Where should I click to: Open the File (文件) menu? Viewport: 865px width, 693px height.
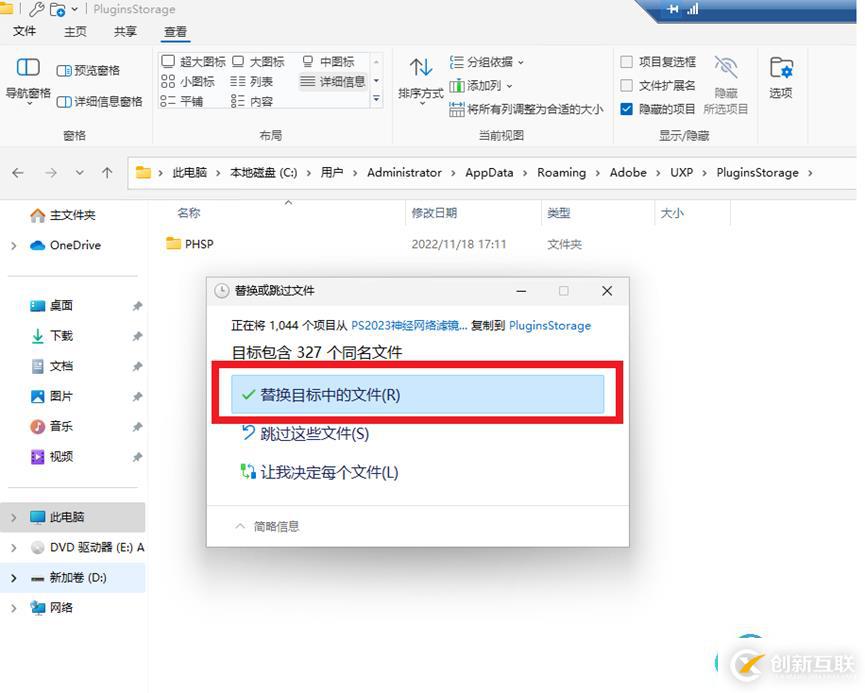coord(24,31)
